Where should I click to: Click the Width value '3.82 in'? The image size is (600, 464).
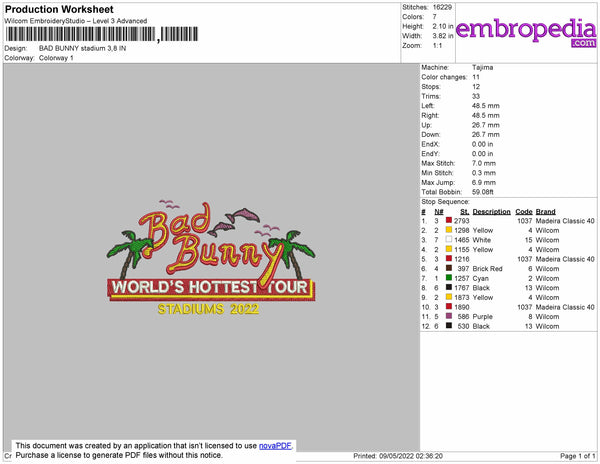443,36
